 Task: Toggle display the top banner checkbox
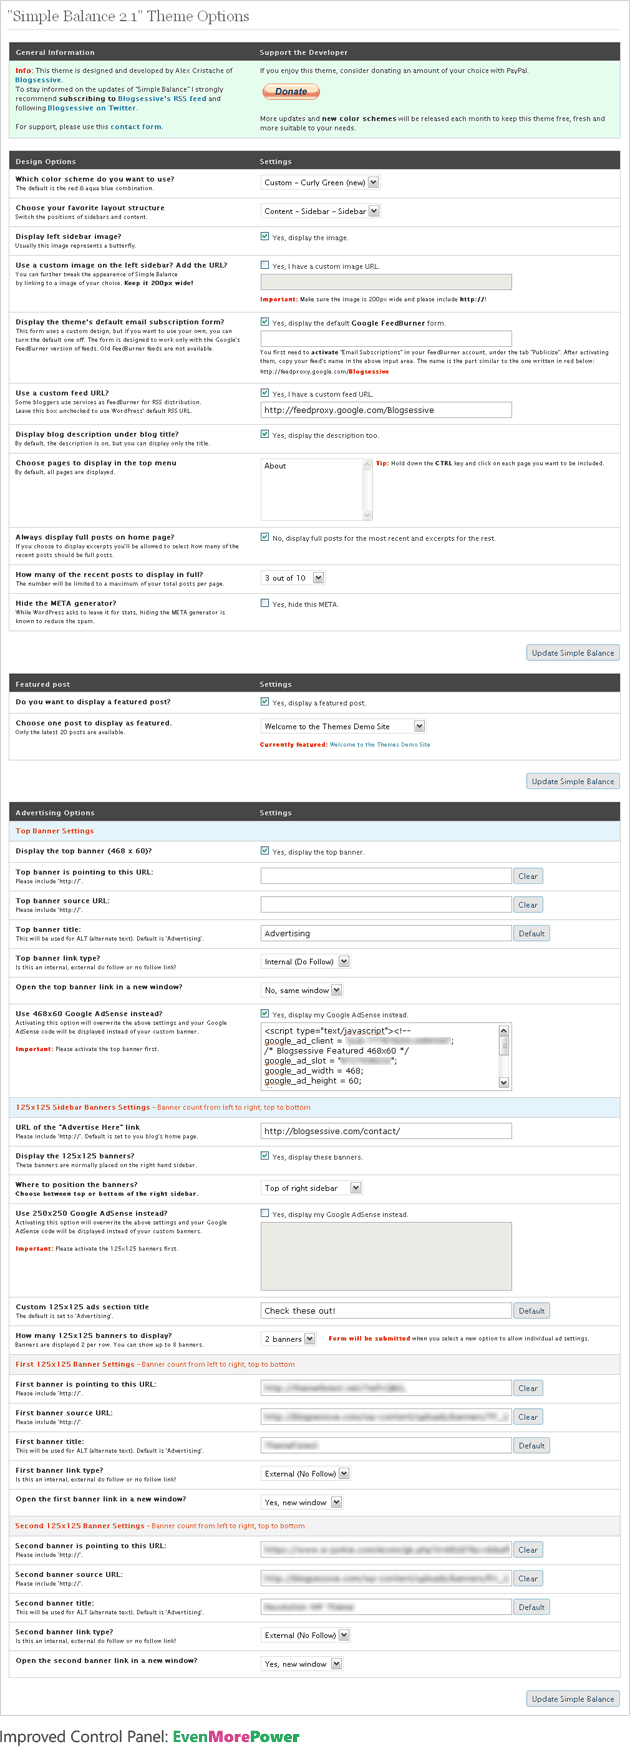[x=265, y=851]
